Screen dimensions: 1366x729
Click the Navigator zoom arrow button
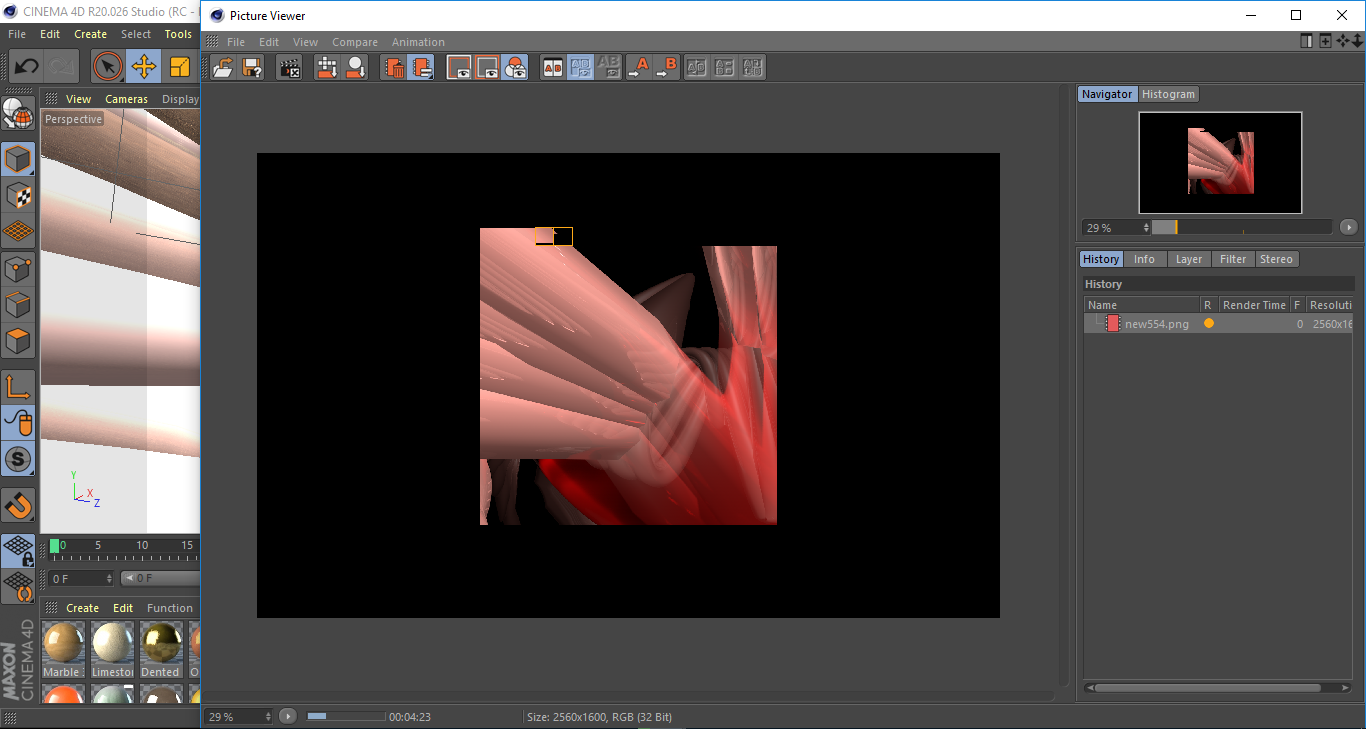pos(1348,227)
